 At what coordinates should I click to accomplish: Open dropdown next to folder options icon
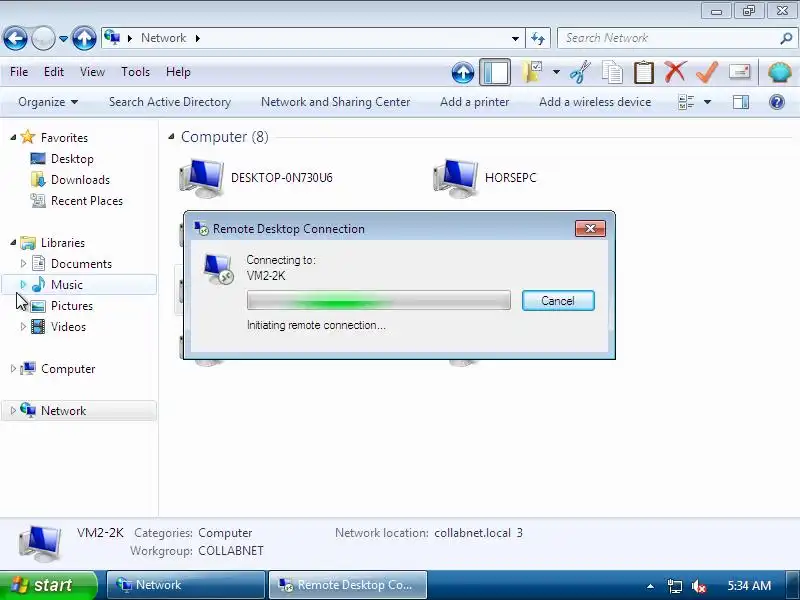[x=556, y=72]
